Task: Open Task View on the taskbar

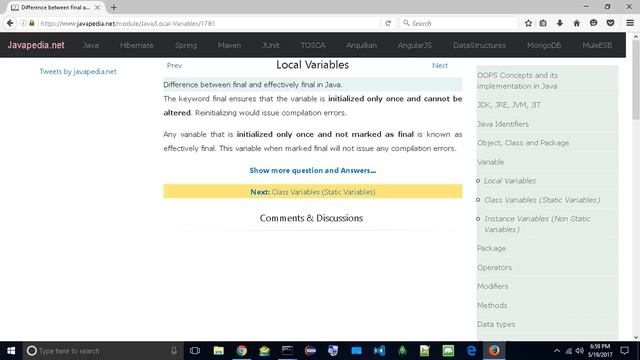Action: coord(195,351)
